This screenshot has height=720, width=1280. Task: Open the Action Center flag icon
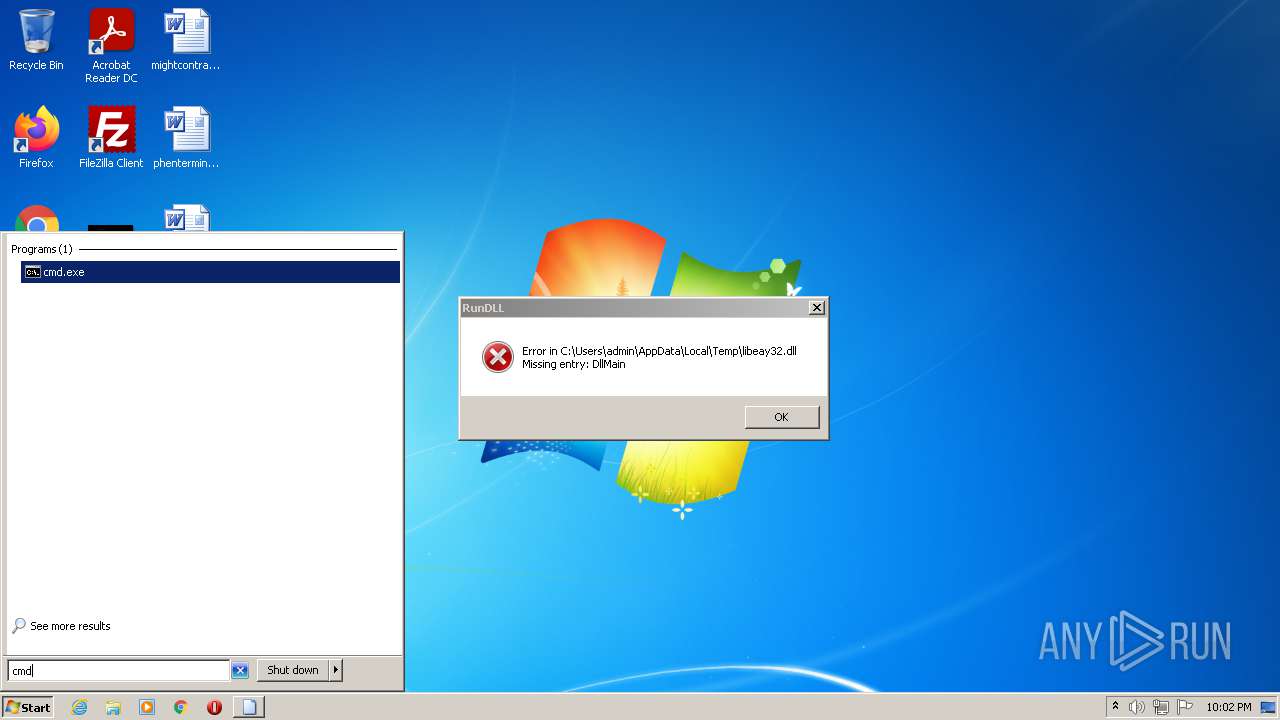(1185, 707)
